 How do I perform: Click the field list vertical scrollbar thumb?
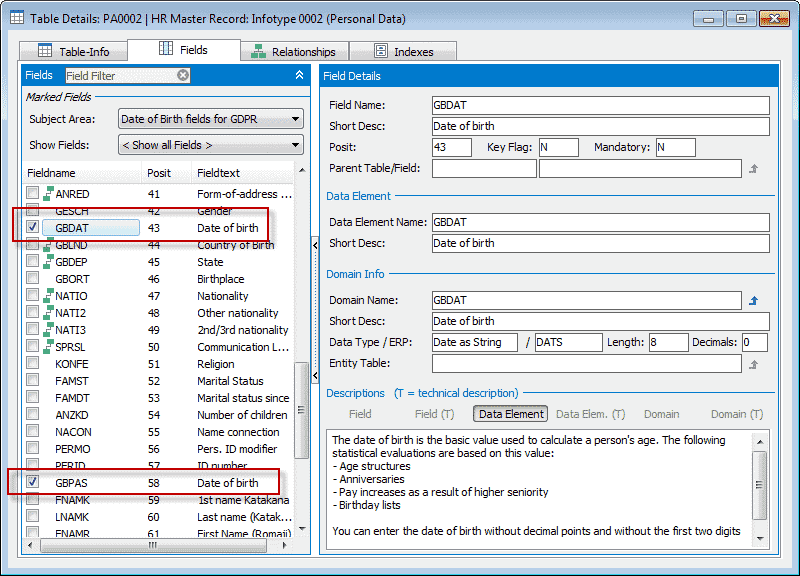(302, 410)
